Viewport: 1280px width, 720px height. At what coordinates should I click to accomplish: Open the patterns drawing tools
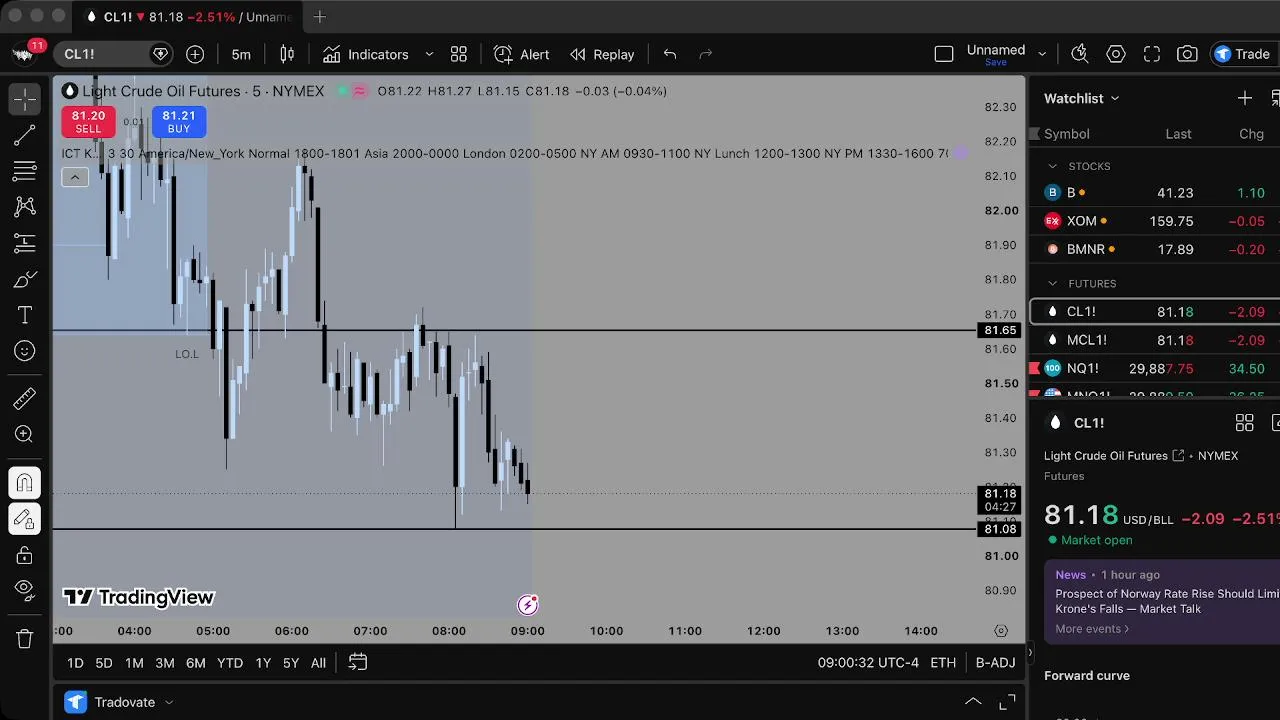pyautogui.click(x=25, y=207)
